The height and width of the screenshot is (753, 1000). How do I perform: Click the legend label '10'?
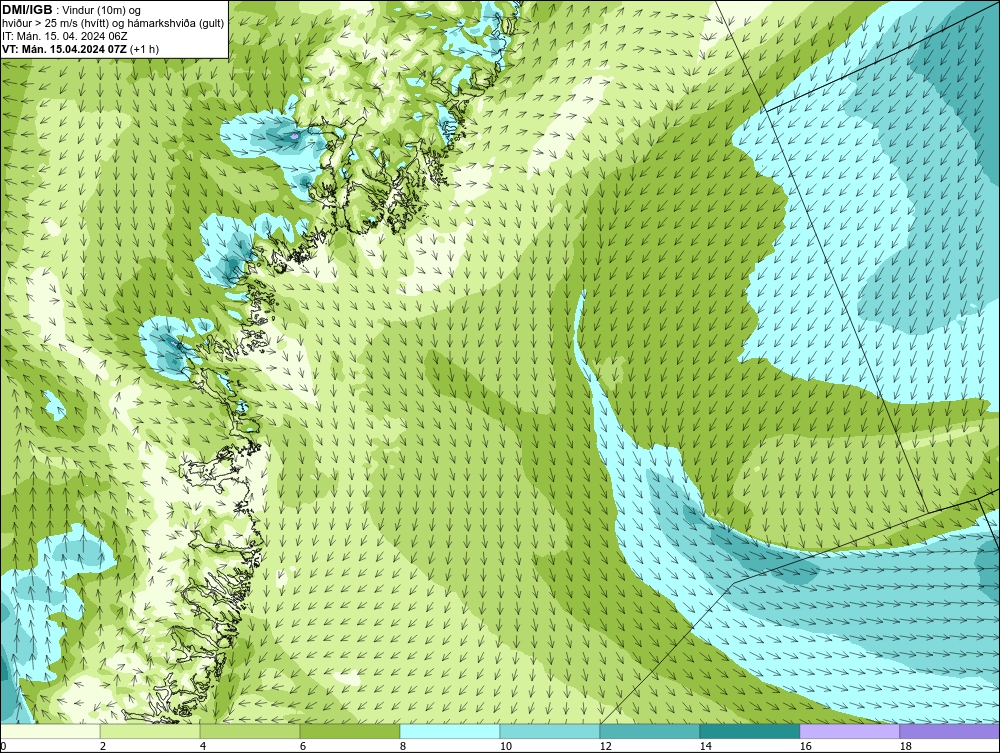point(506,746)
